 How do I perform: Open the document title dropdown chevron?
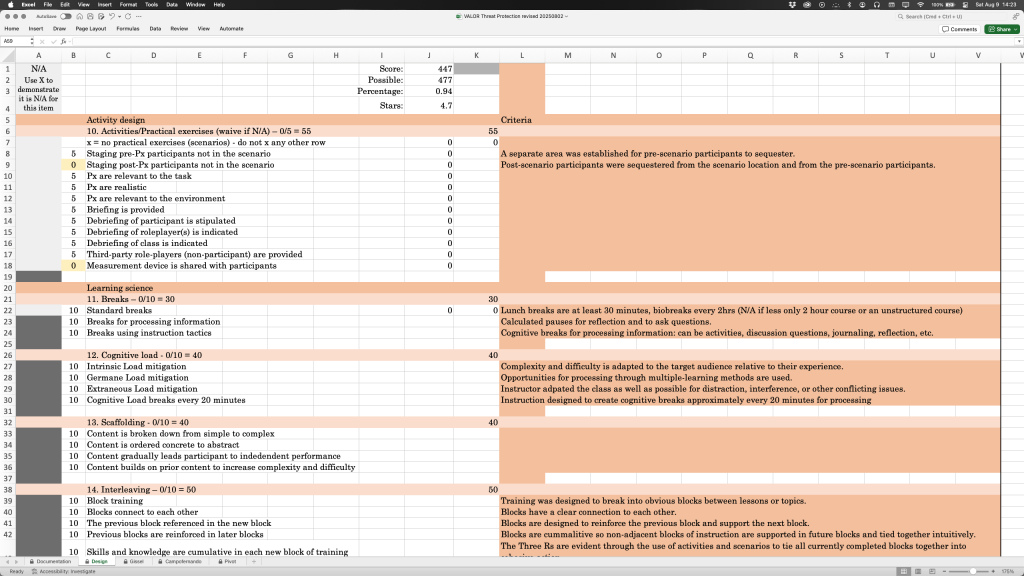tap(566, 16)
